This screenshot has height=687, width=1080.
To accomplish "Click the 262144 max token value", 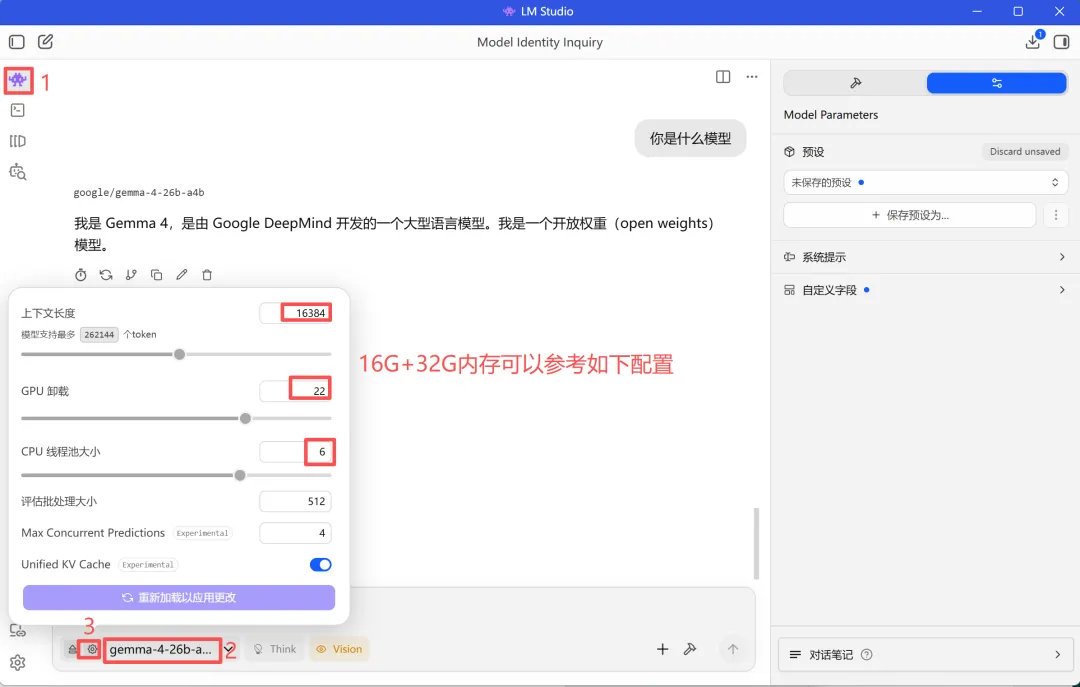I will (x=99, y=334).
